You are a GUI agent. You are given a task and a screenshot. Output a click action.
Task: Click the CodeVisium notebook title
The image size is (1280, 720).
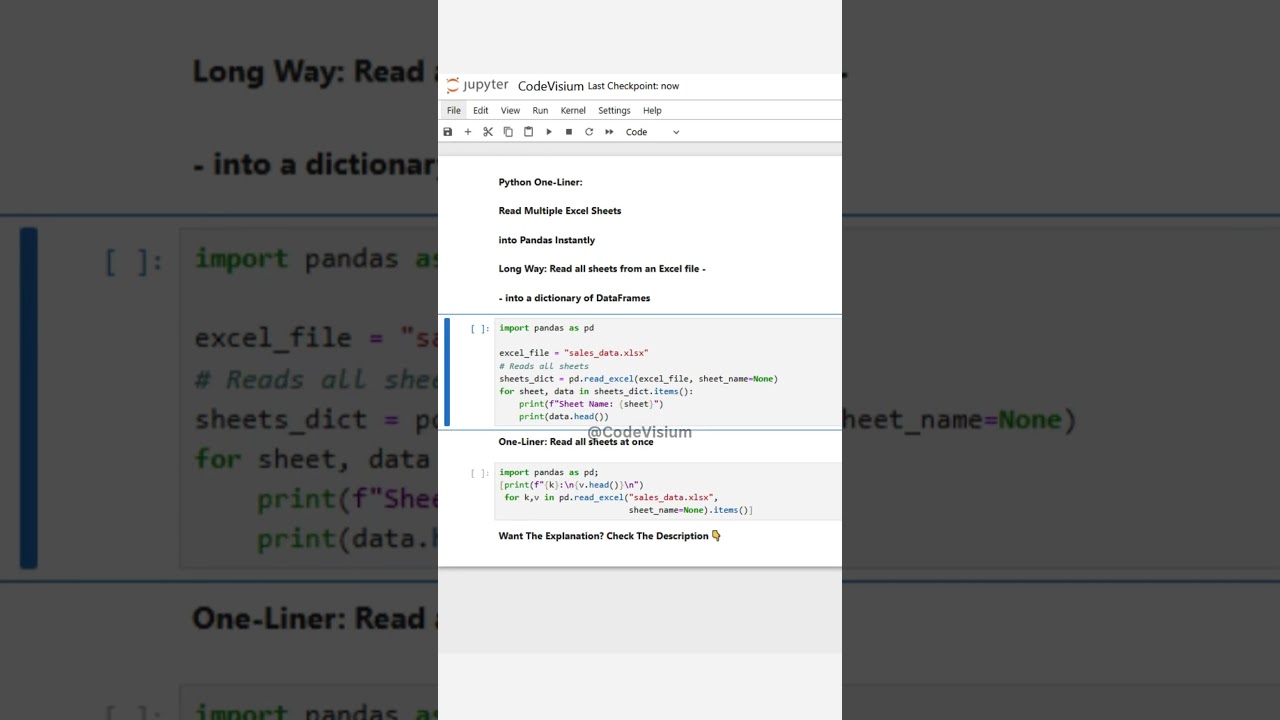551,86
